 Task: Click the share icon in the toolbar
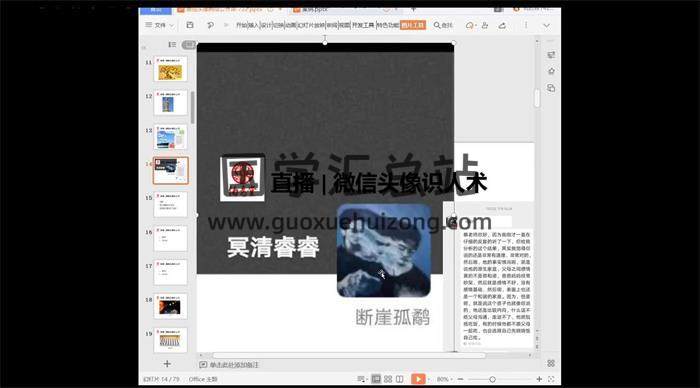pos(502,25)
